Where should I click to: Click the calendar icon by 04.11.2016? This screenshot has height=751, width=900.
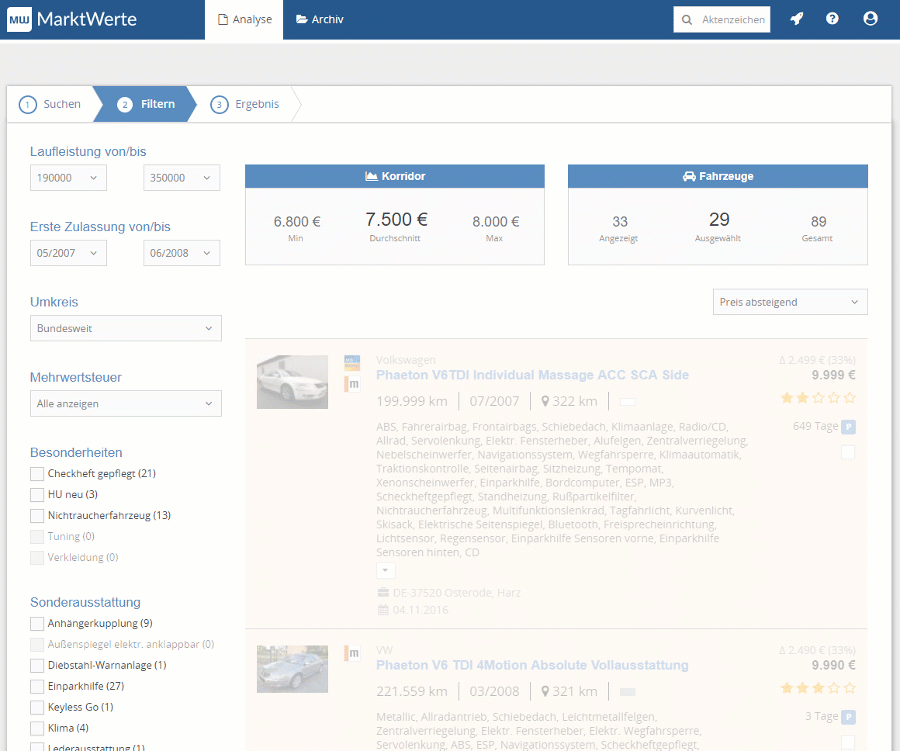pos(383,610)
